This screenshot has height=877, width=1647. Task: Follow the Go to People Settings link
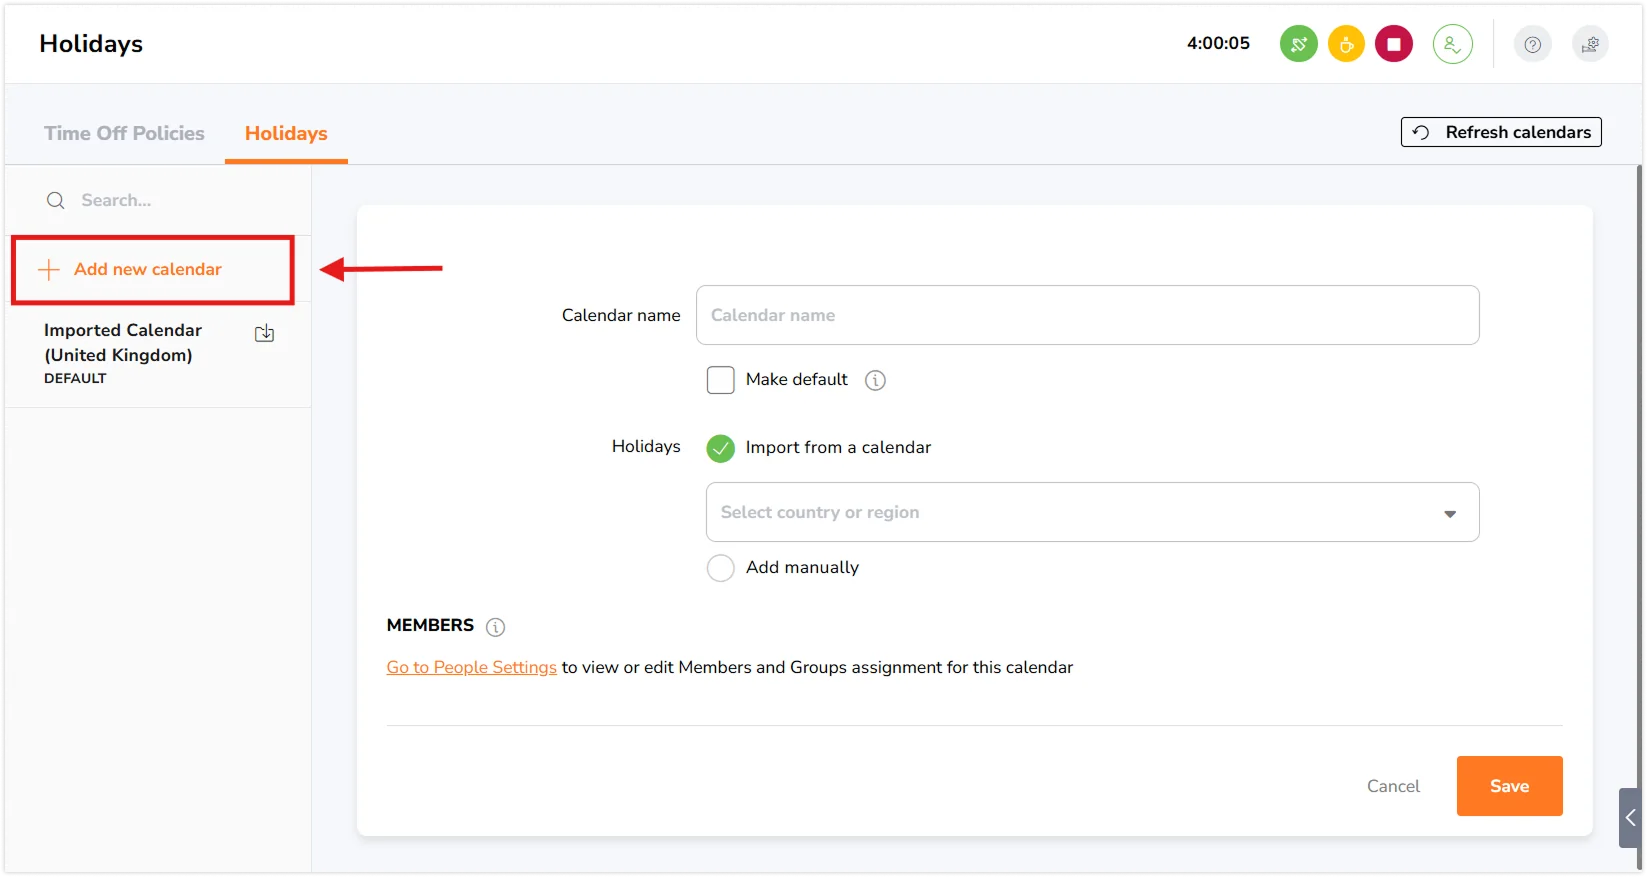click(x=471, y=667)
